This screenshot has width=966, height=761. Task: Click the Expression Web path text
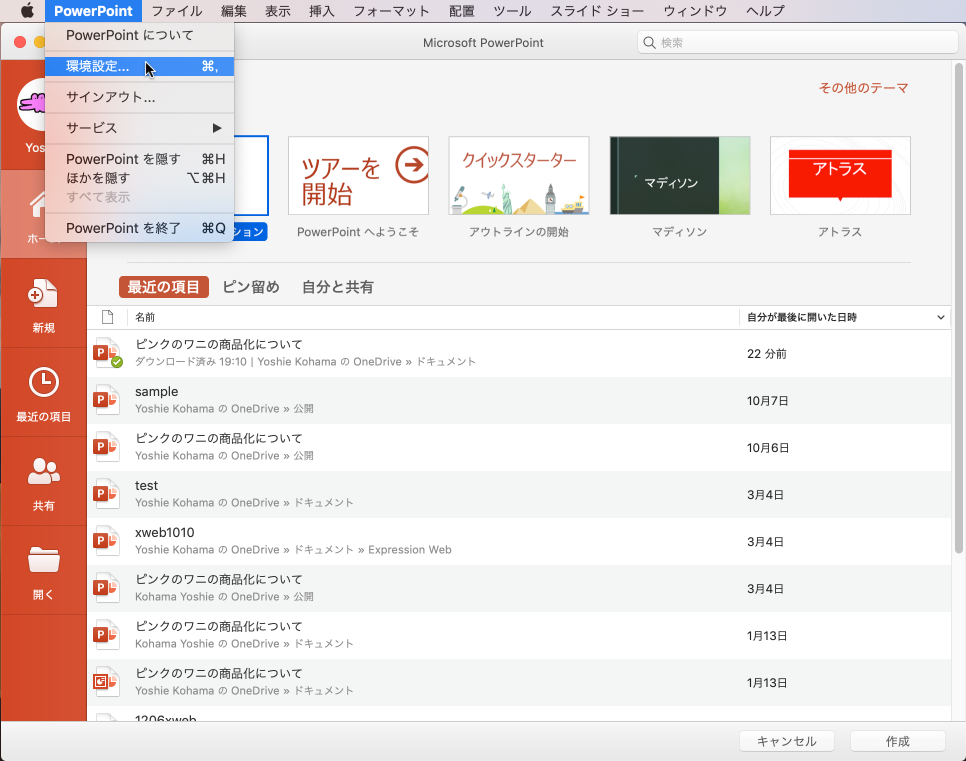pos(410,550)
